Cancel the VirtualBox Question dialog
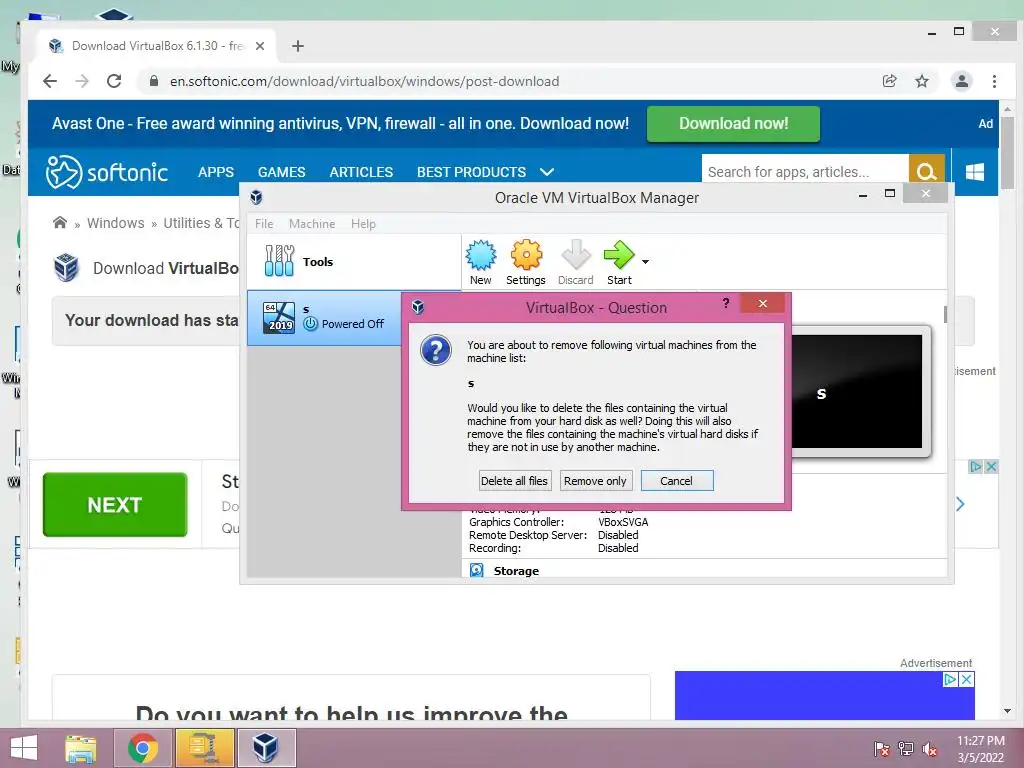The image size is (1024, 768). (x=677, y=481)
